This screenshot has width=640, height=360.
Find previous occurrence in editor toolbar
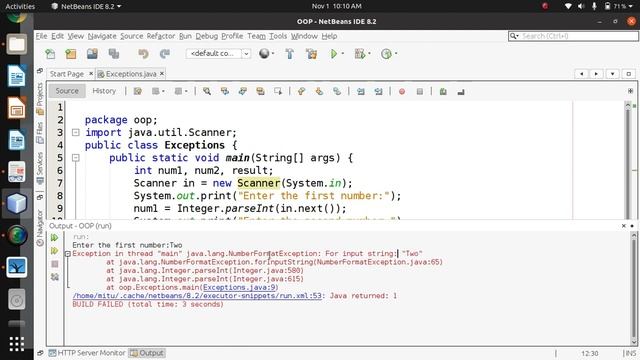pyautogui.click(x=224, y=91)
